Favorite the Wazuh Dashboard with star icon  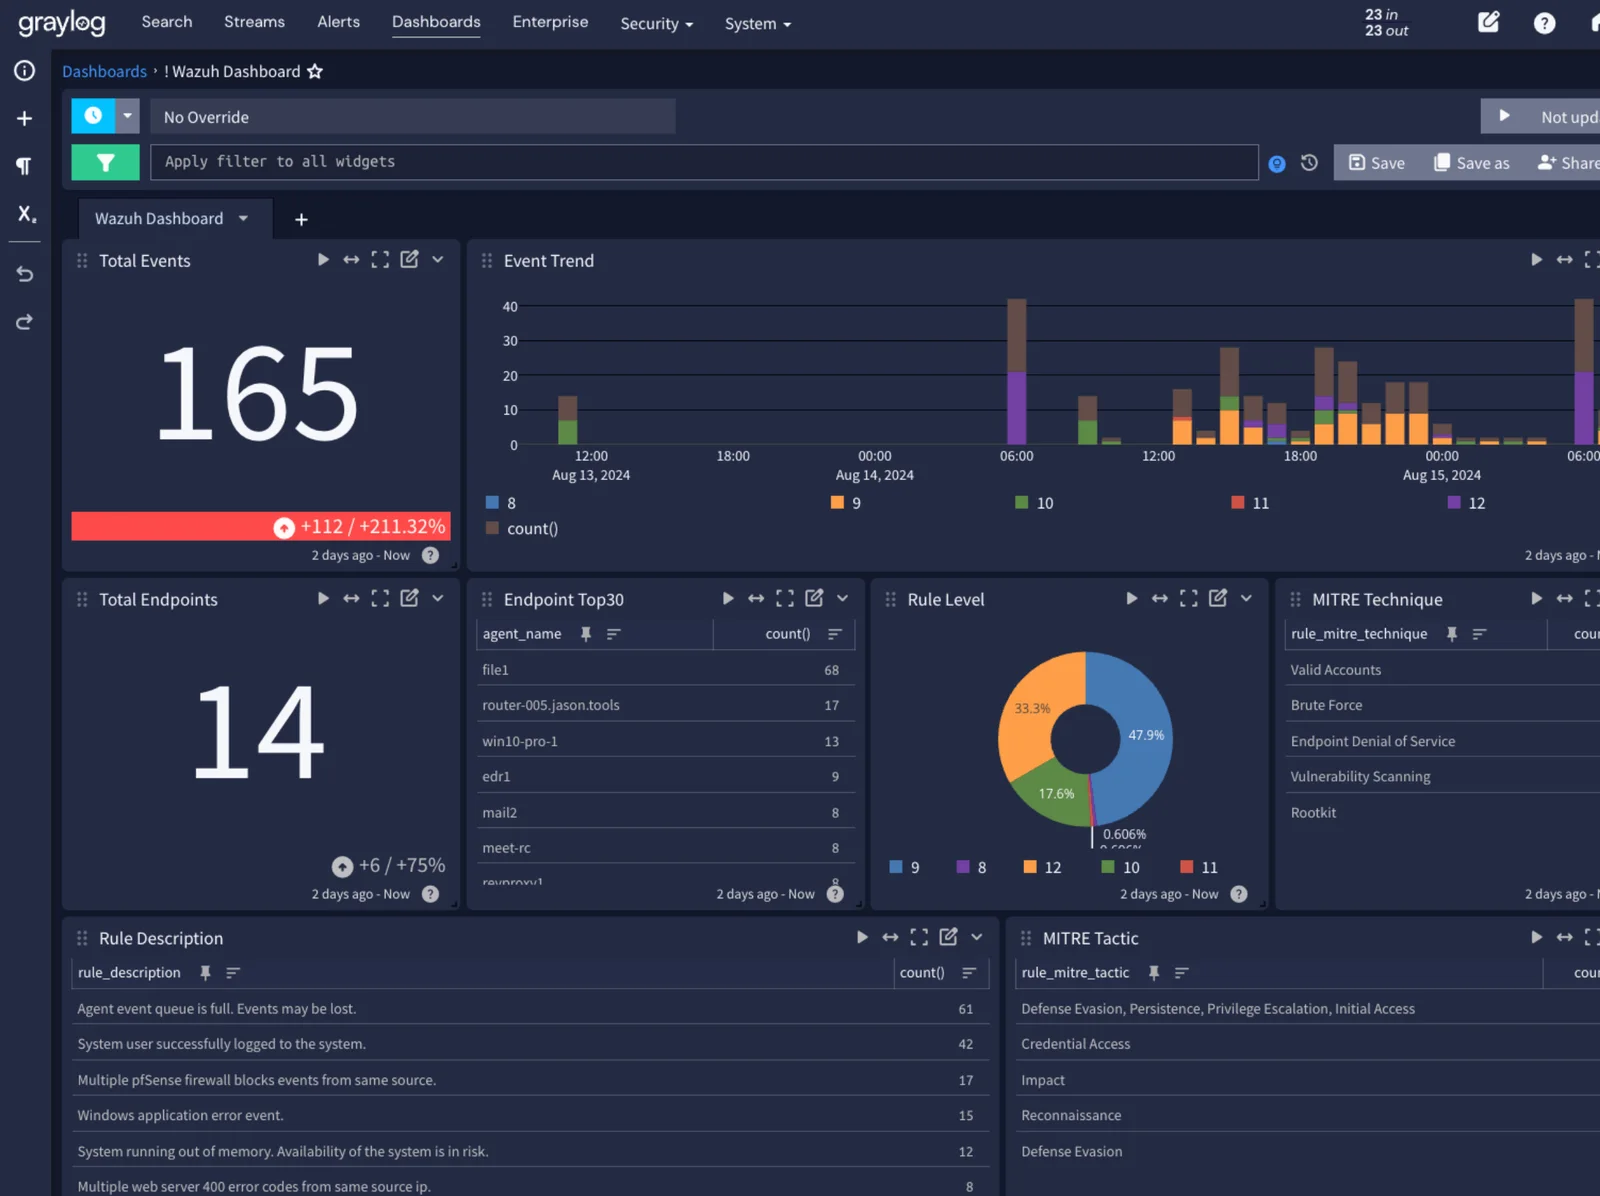(315, 71)
